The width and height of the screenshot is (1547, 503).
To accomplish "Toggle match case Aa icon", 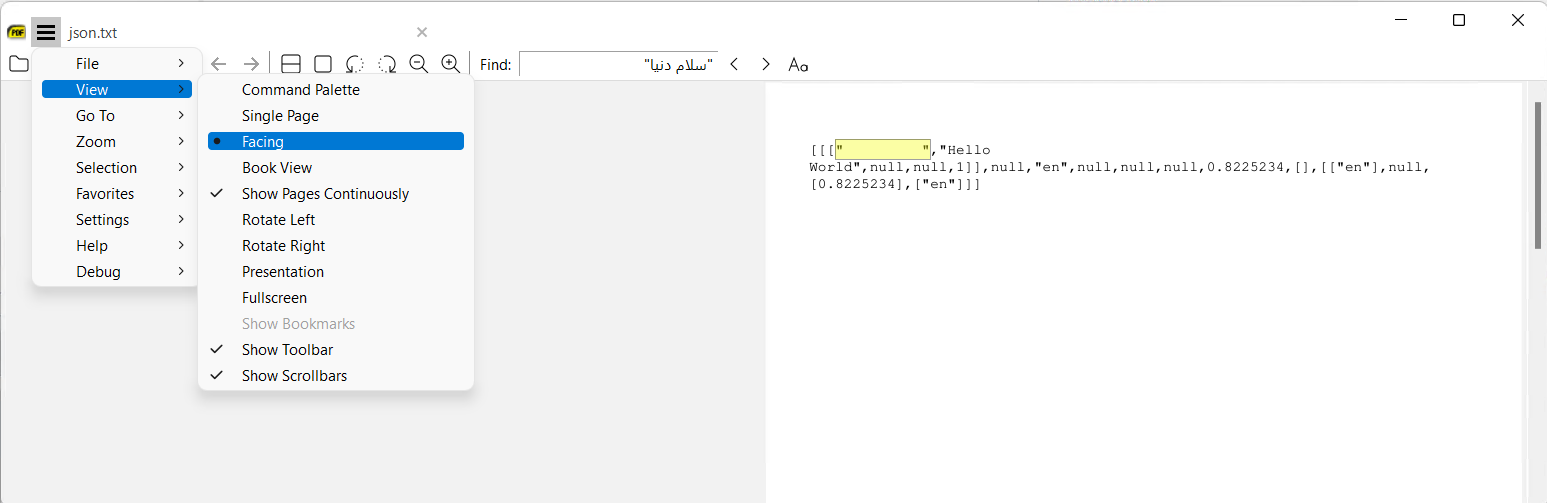I will [x=798, y=64].
